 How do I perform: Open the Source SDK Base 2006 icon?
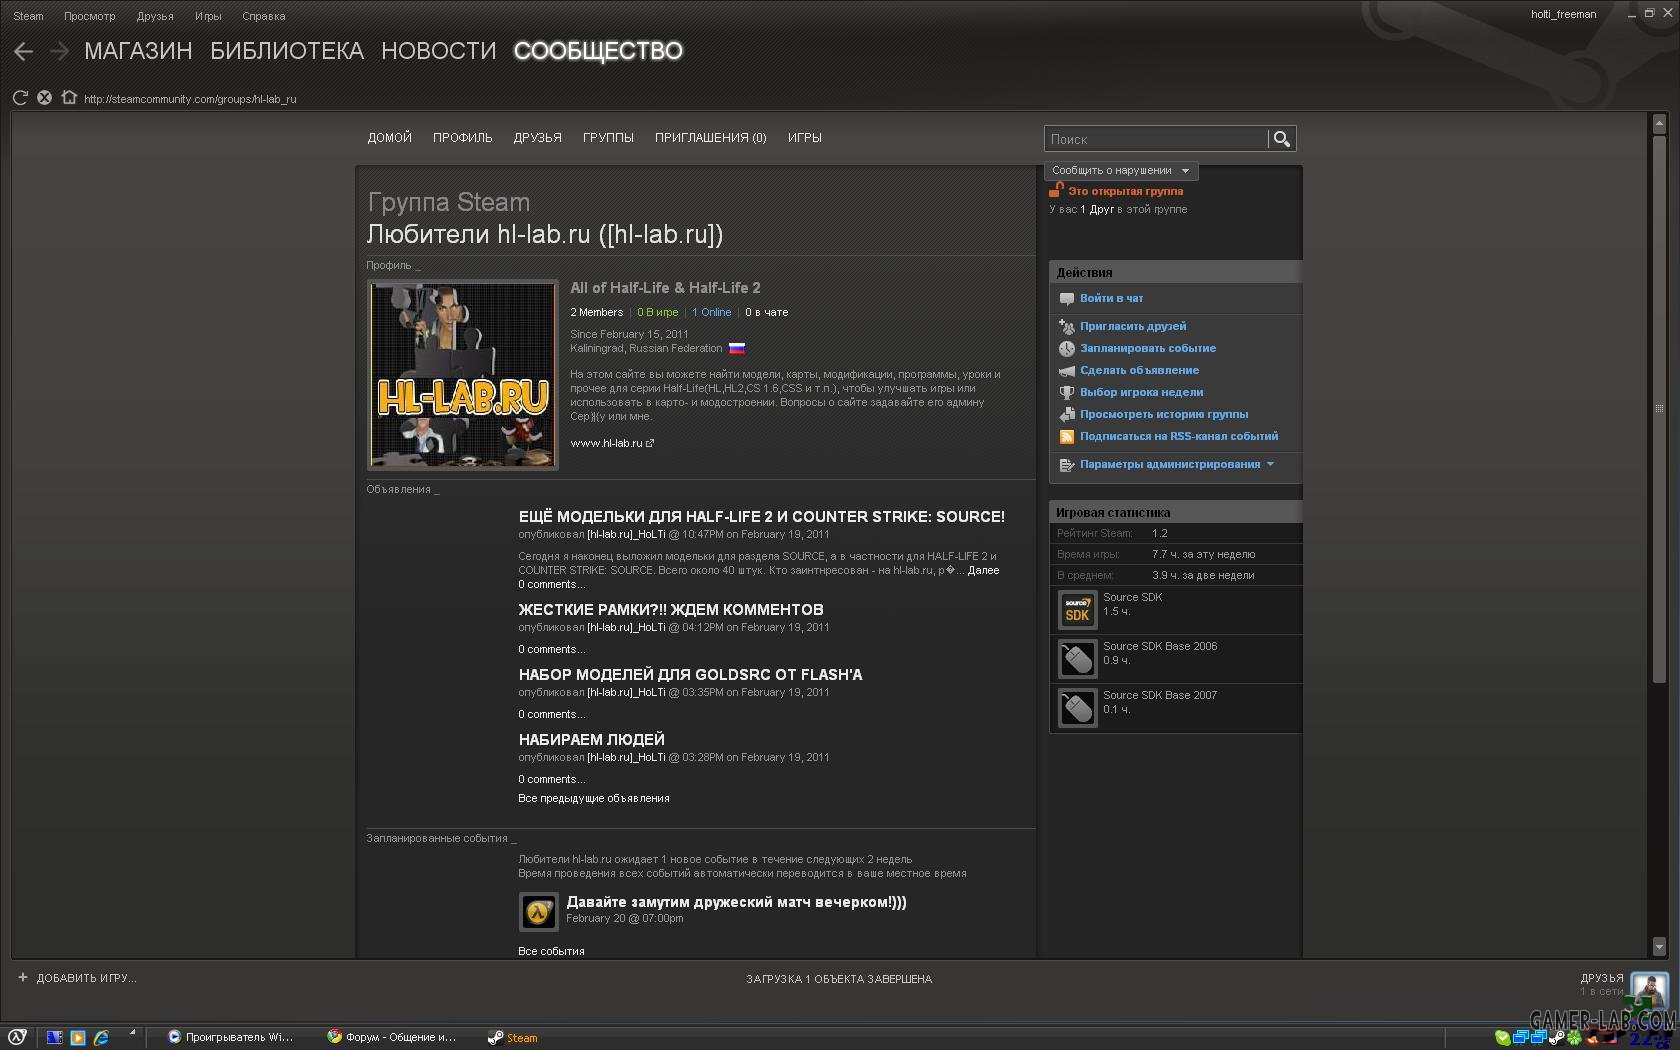[1077, 659]
